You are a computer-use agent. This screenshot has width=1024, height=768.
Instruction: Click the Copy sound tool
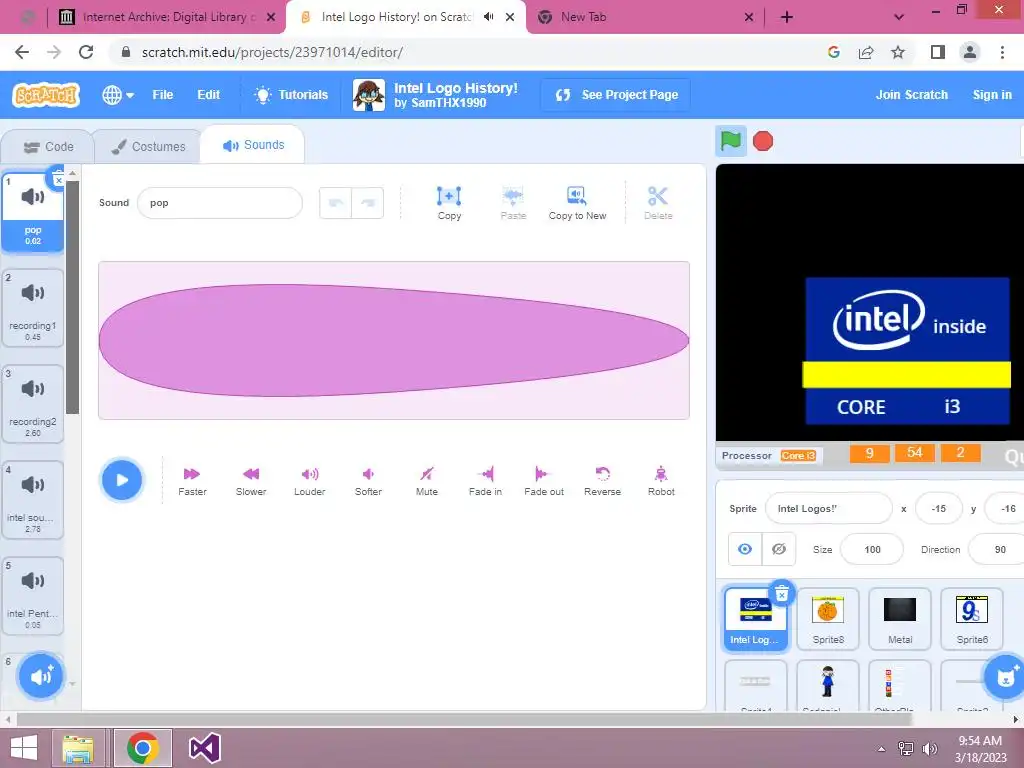(449, 203)
